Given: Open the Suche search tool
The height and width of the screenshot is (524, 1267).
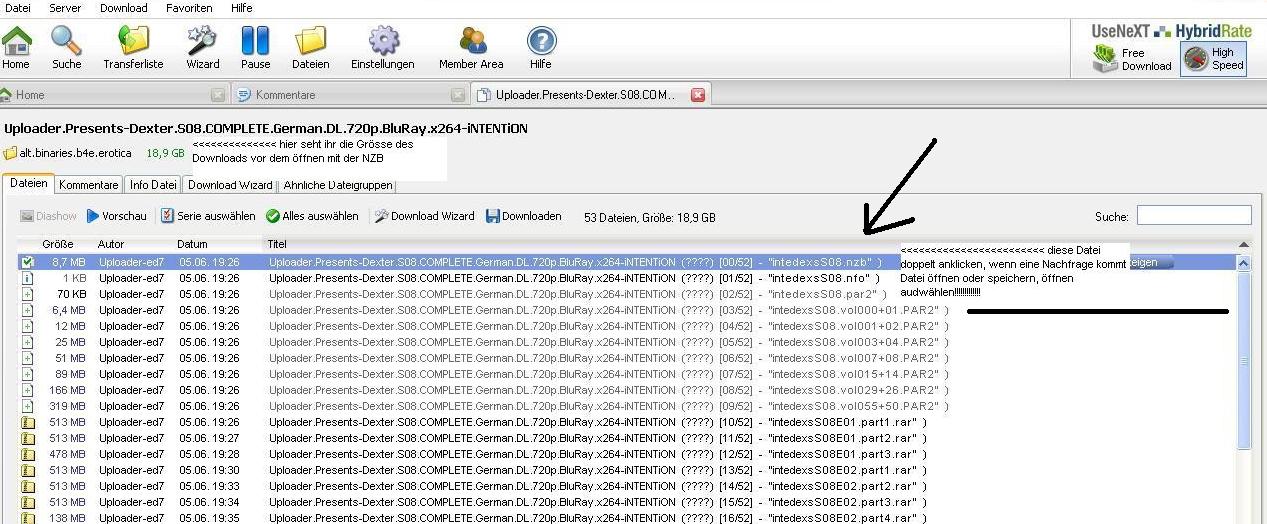Looking at the screenshot, I should click(67, 48).
